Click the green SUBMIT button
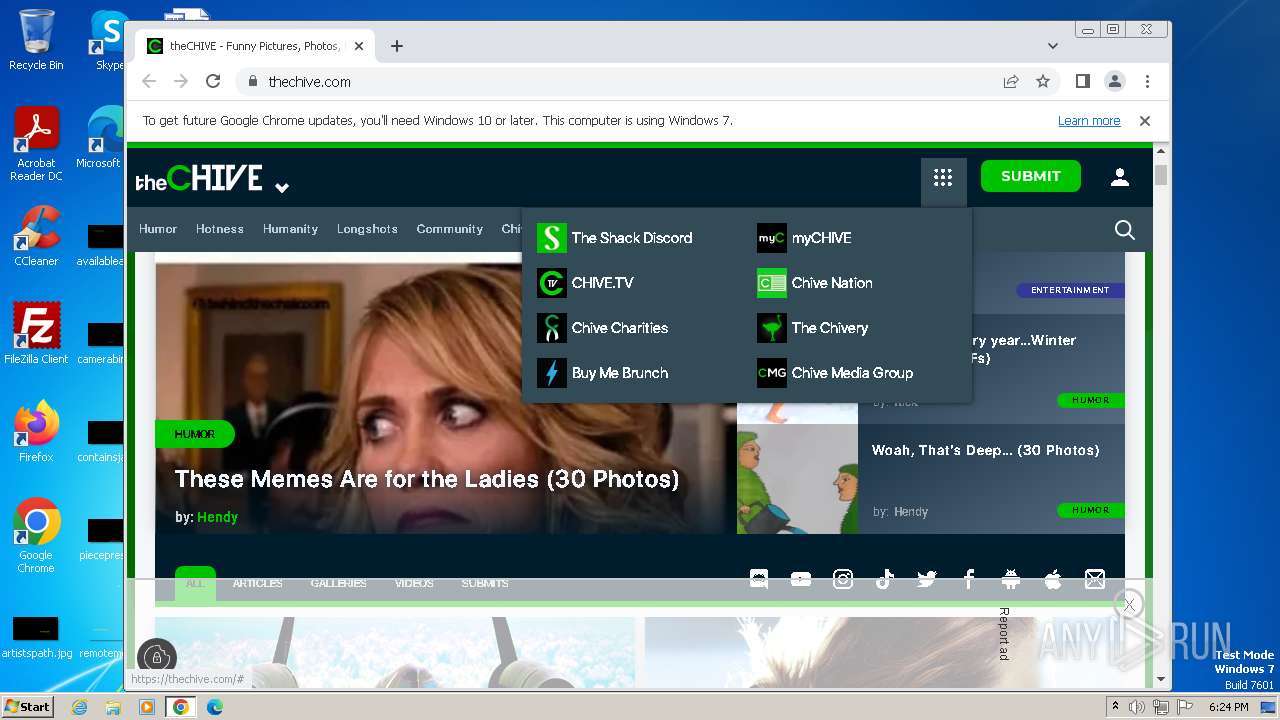Image resolution: width=1280 pixels, height=720 pixels. coord(1031,176)
